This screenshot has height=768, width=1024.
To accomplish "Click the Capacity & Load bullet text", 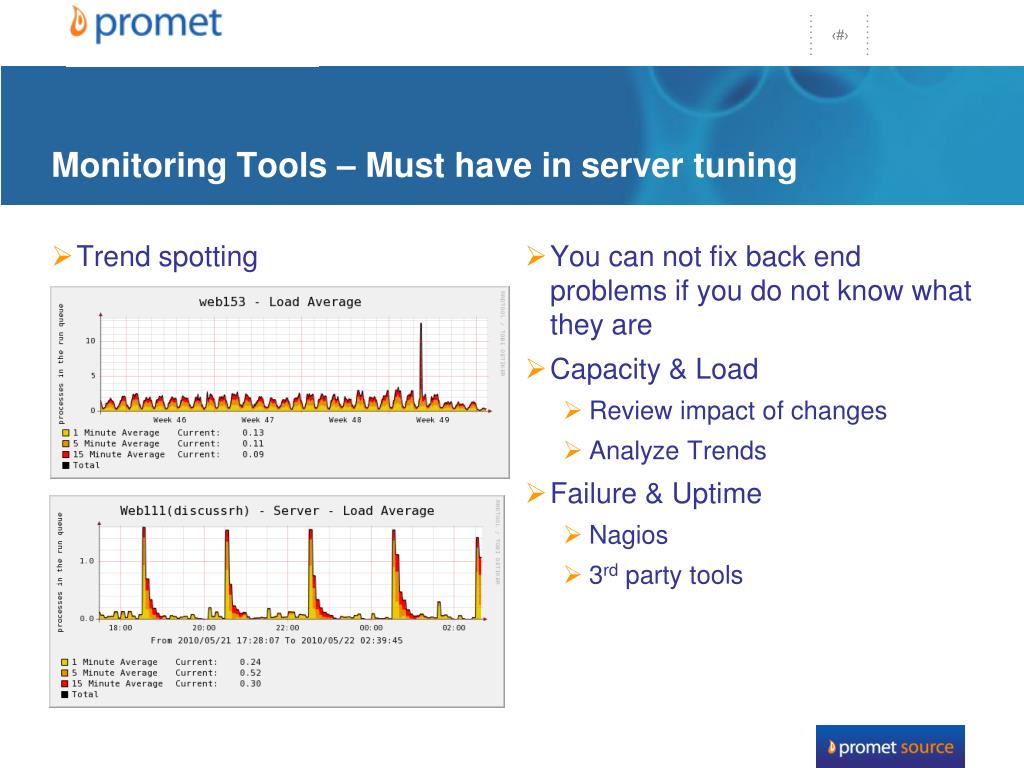I will (654, 370).
